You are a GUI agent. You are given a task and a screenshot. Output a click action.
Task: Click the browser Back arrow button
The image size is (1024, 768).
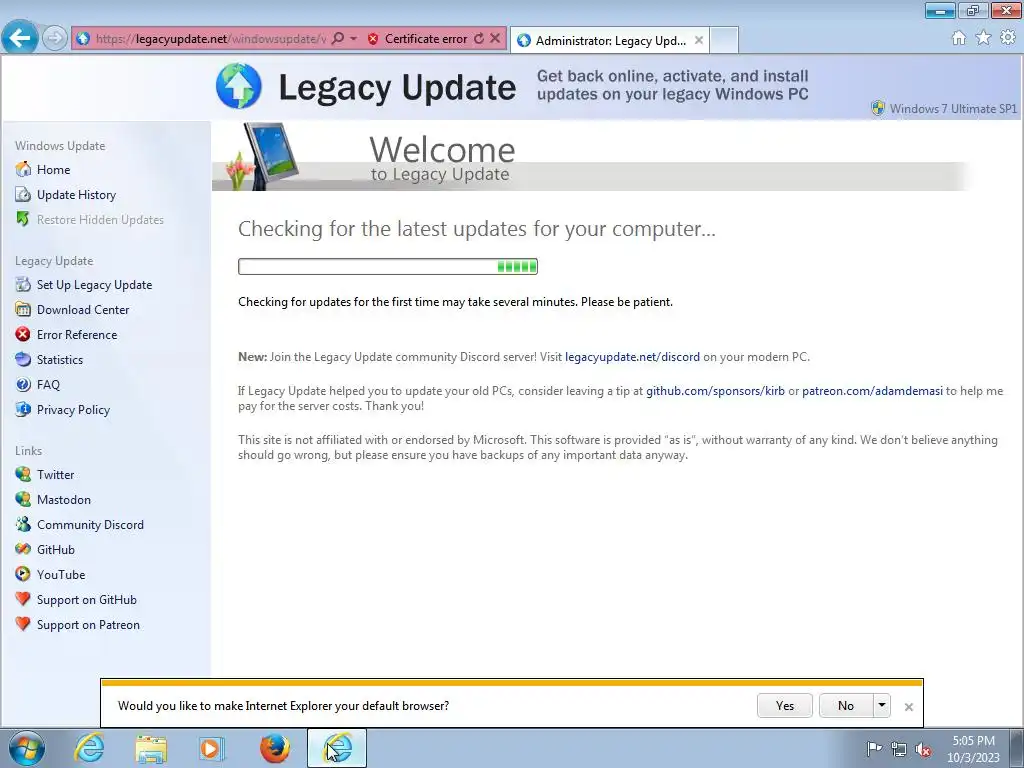20,38
